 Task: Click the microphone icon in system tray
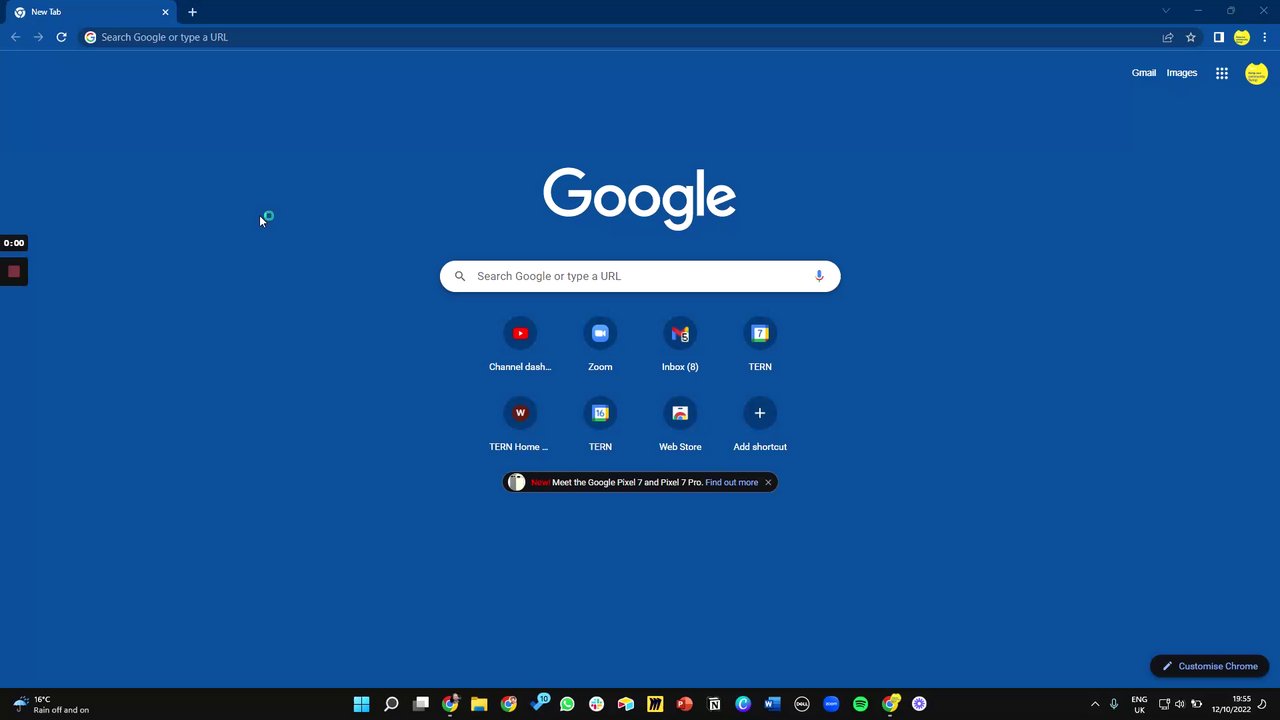click(x=1114, y=704)
